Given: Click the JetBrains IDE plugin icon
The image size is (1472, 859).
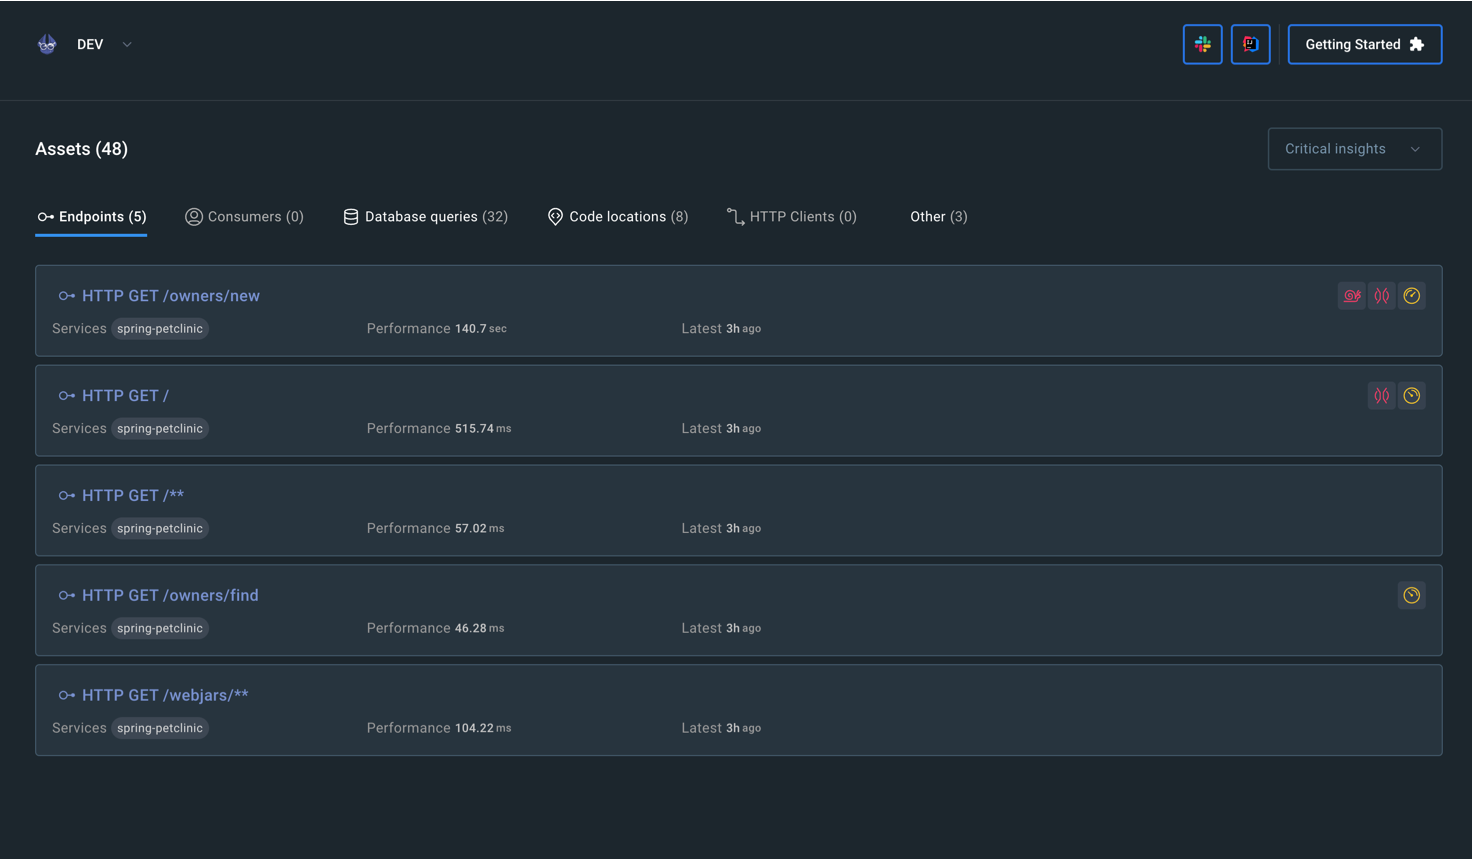Looking at the screenshot, I should 1250,44.
